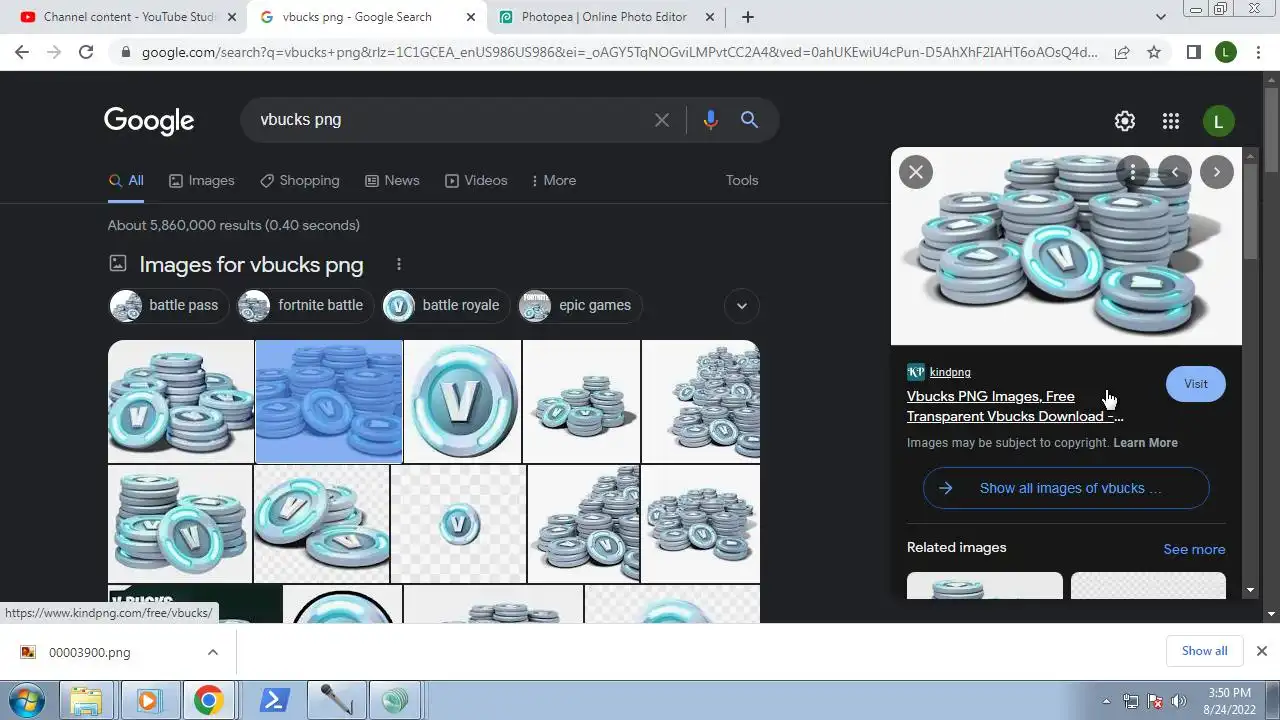
Task: Open Windows Explorer from taskbar
Action: [87, 700]
